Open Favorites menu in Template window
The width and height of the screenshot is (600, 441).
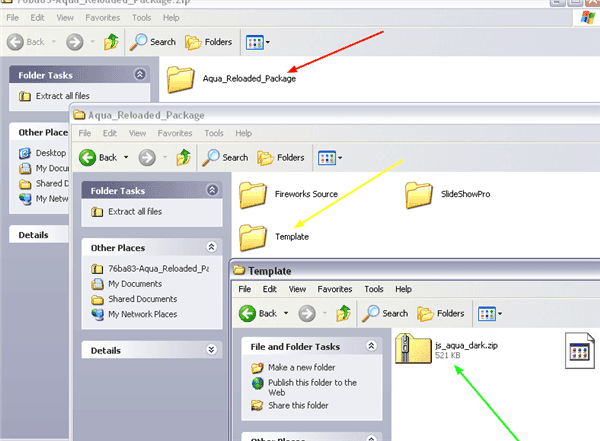pyautogui.click(x=335, y=289)
